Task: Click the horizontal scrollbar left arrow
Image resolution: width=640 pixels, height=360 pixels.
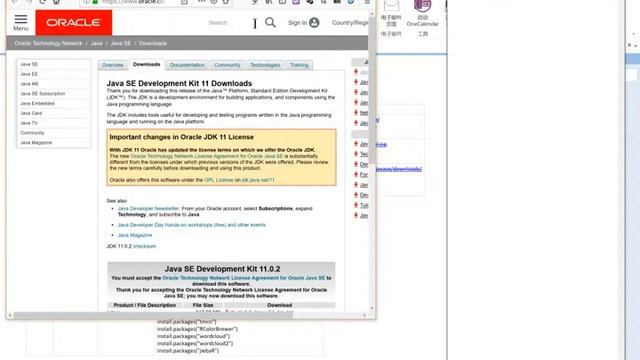Action: tap(10, 316)
